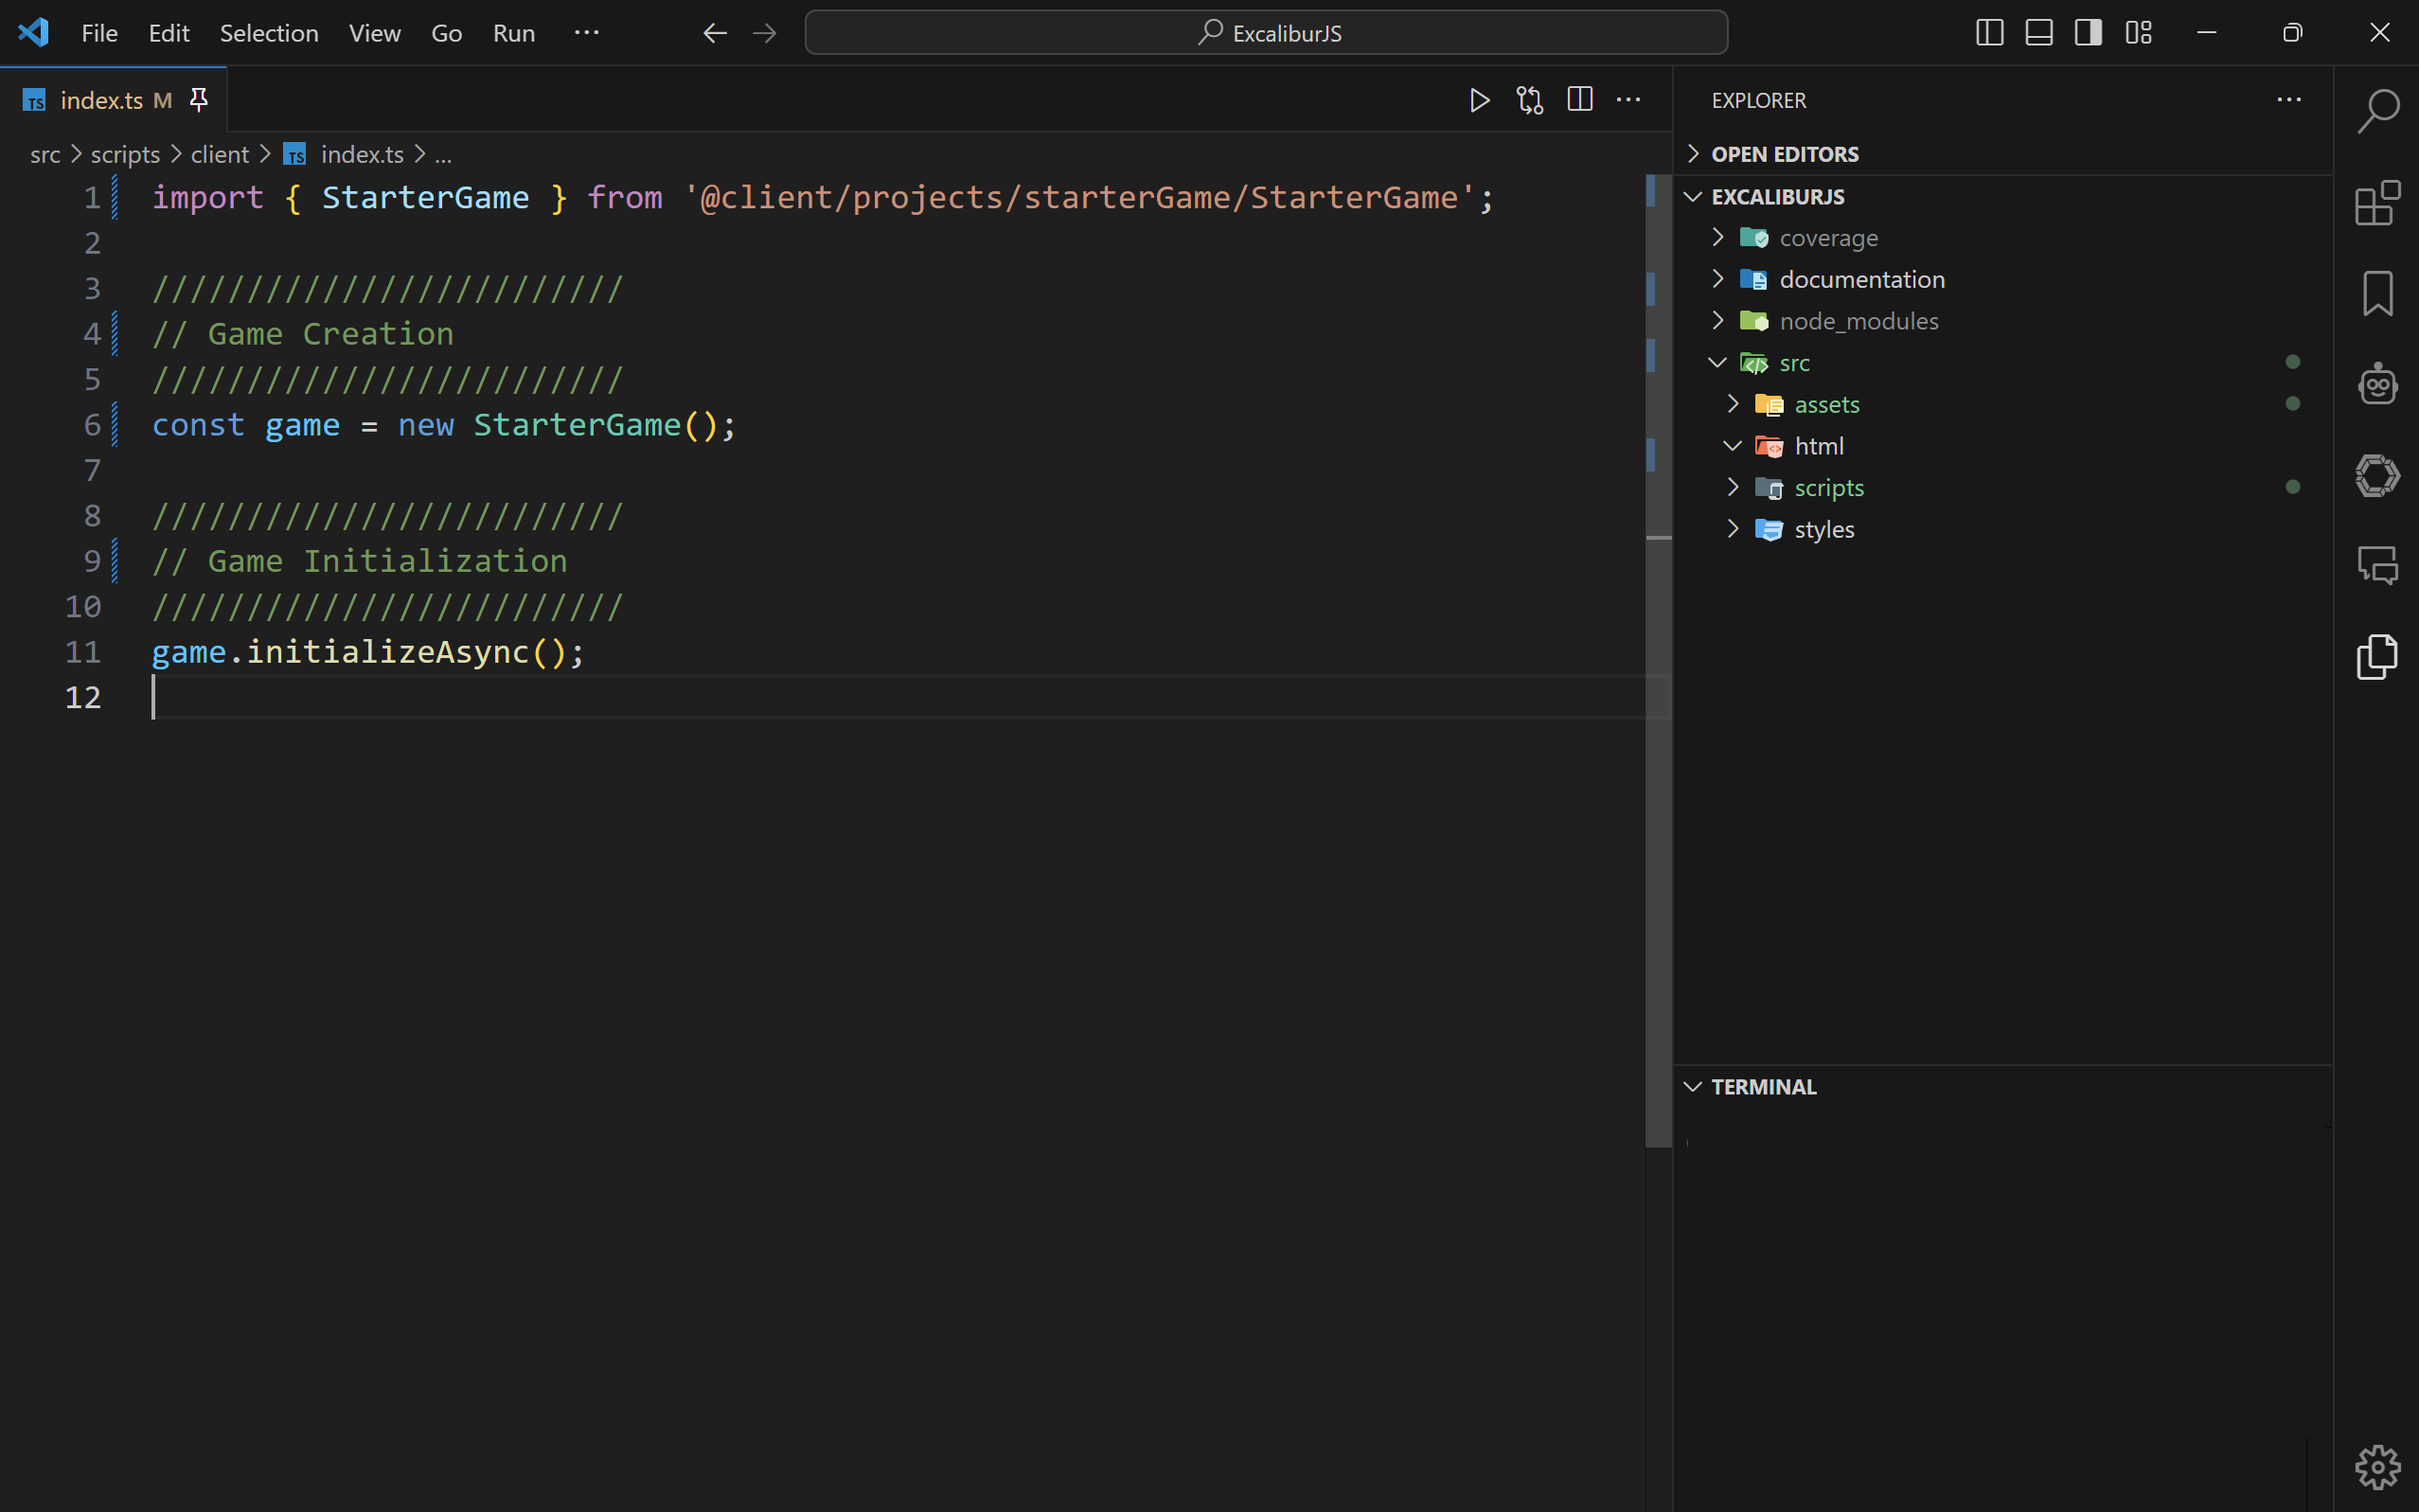Click the index.ts breadcrumb segment
The height and width of the screenshot is (1512, 2419).
362,154
